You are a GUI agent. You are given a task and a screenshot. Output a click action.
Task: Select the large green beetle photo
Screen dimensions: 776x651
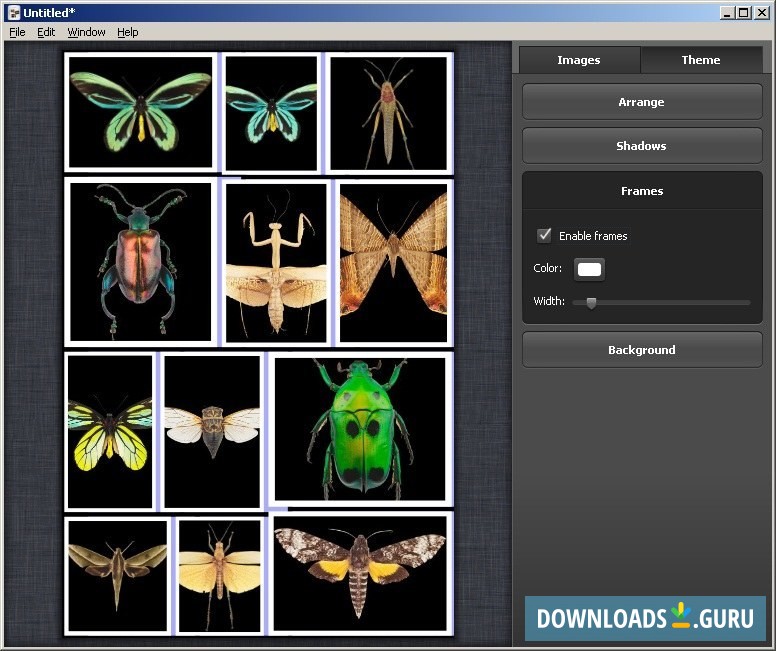pos(360,428)
